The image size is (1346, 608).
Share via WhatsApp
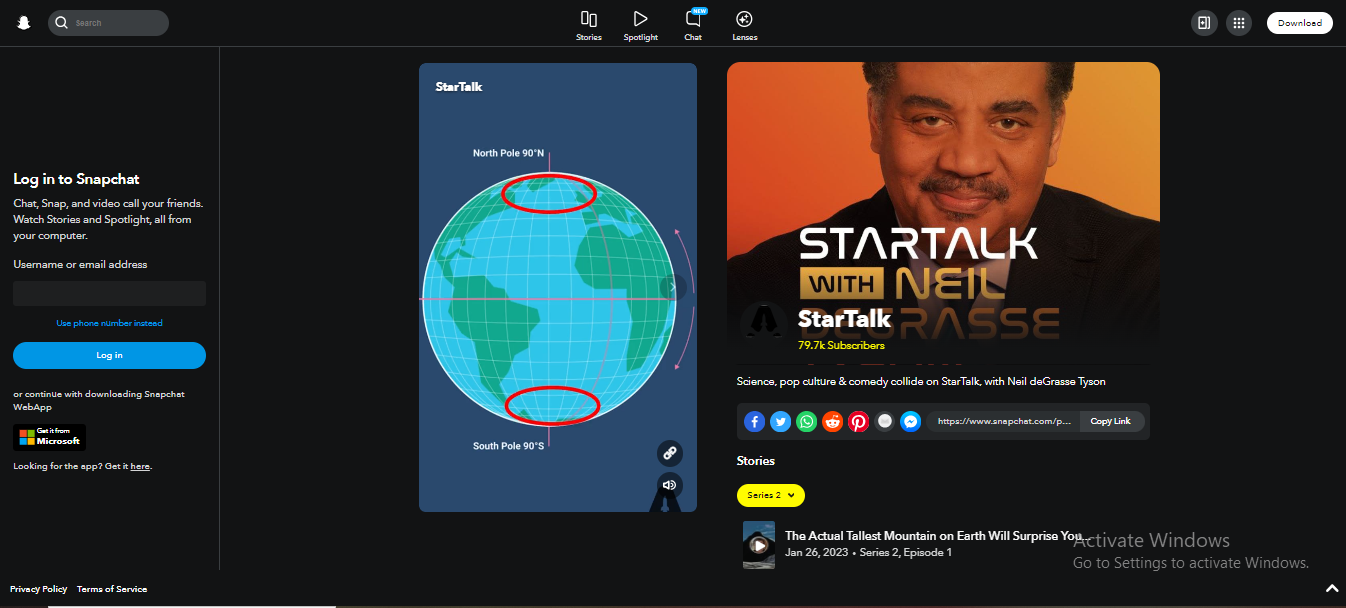click(x=807, y=422)
